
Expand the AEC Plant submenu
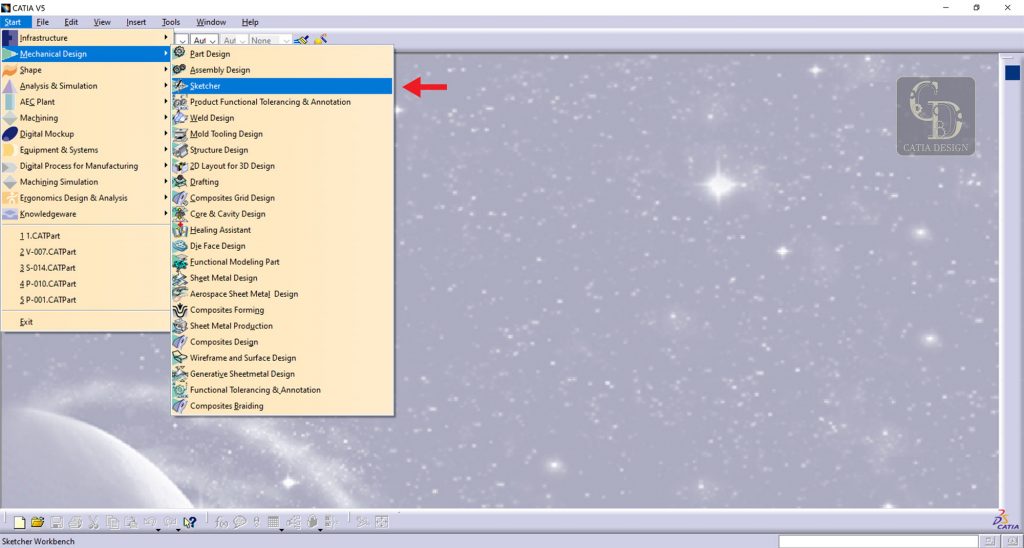pyautogui.click(x=86, y=102)
